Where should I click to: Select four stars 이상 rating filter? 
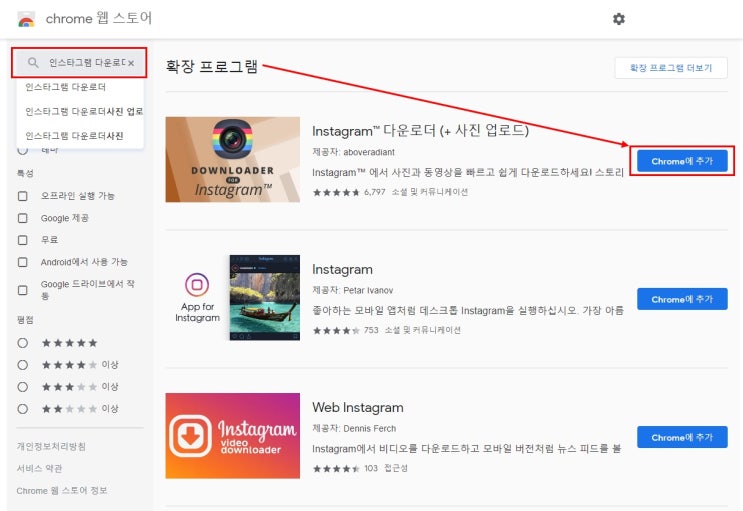(x=22, y=365)
